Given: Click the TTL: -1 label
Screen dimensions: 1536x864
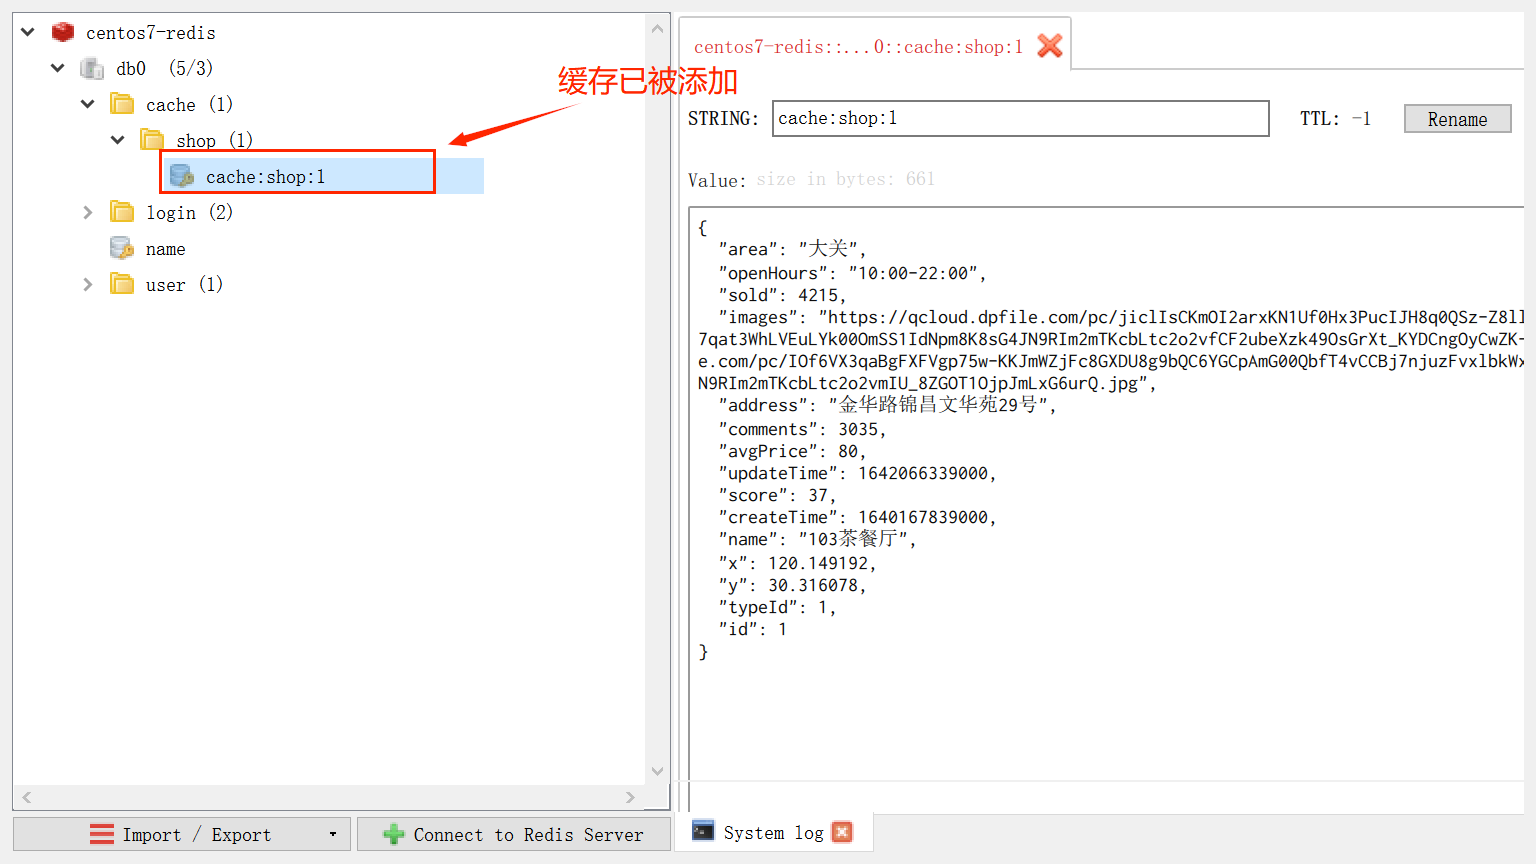Looking at the screenshot, I should 1335,118.
